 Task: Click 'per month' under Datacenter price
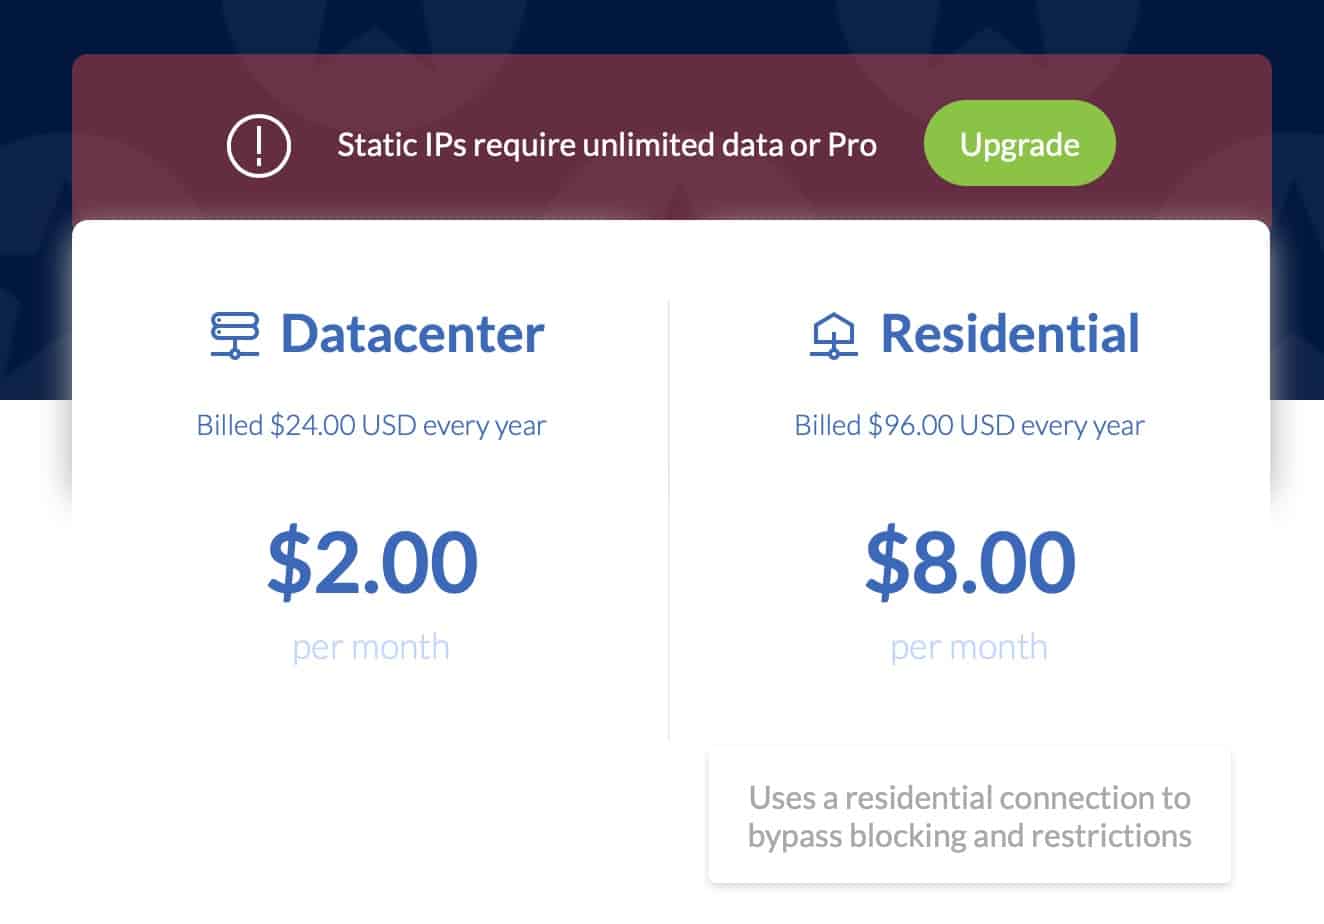coord(371,647)
